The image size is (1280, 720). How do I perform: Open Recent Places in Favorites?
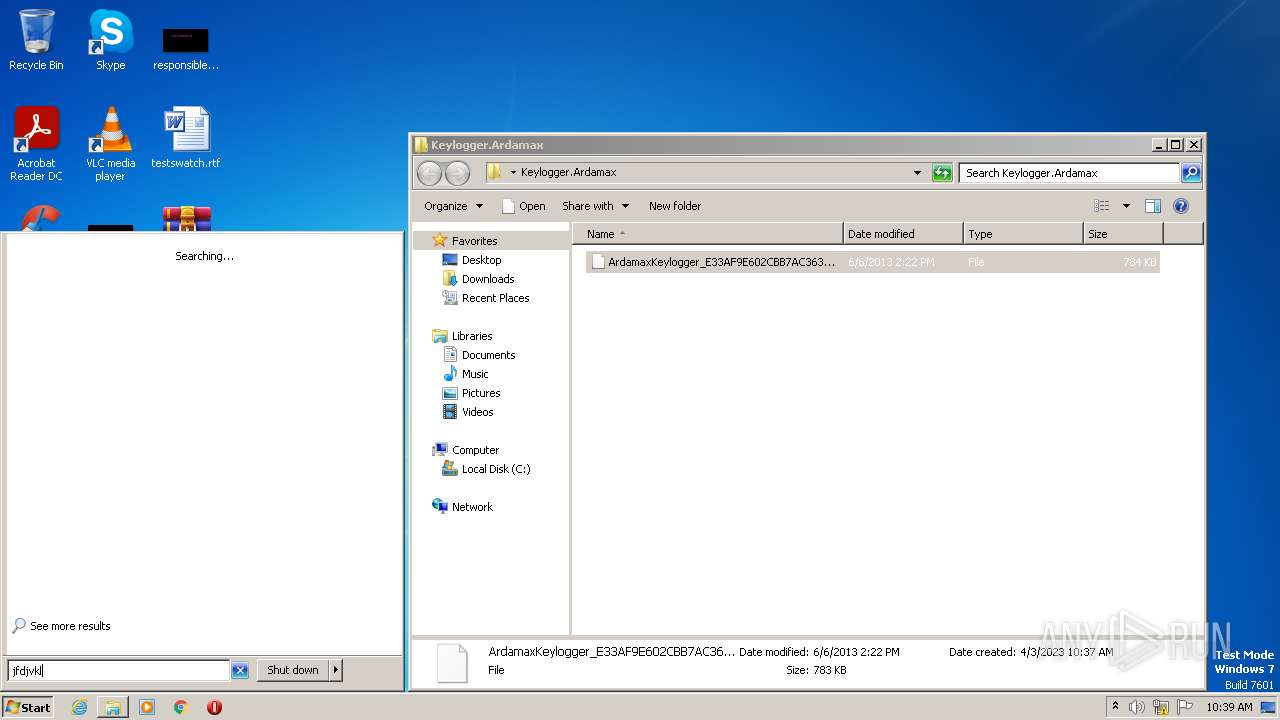(x=495, y=298)
